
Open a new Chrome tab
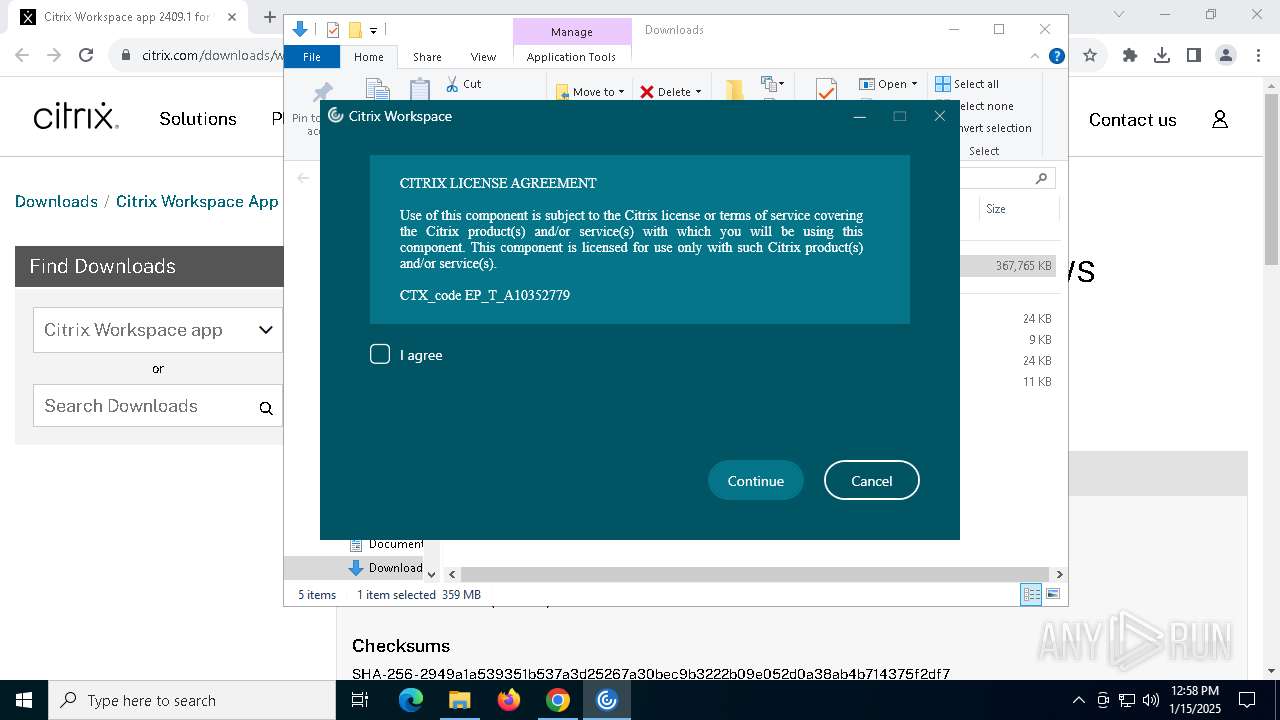click(x=269, y=16)
